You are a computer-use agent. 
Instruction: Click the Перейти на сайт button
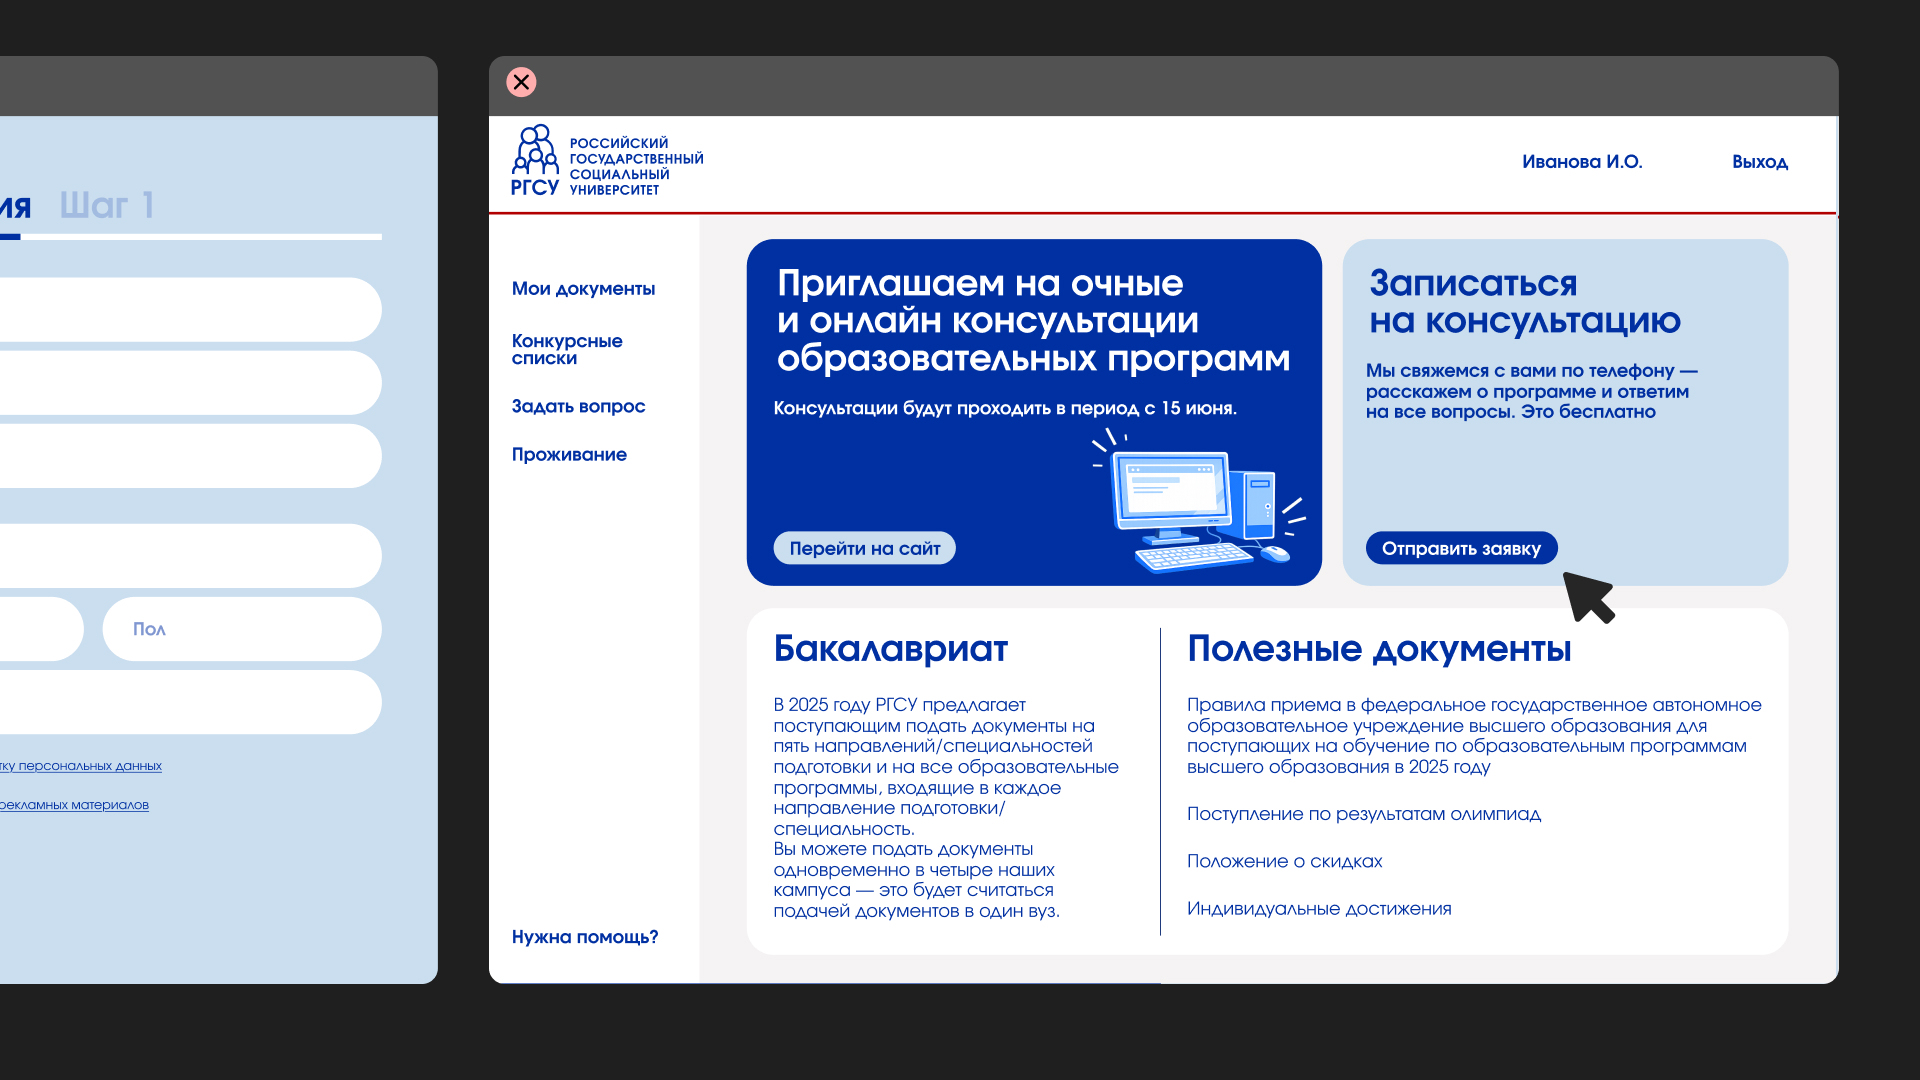coord(864,547)
